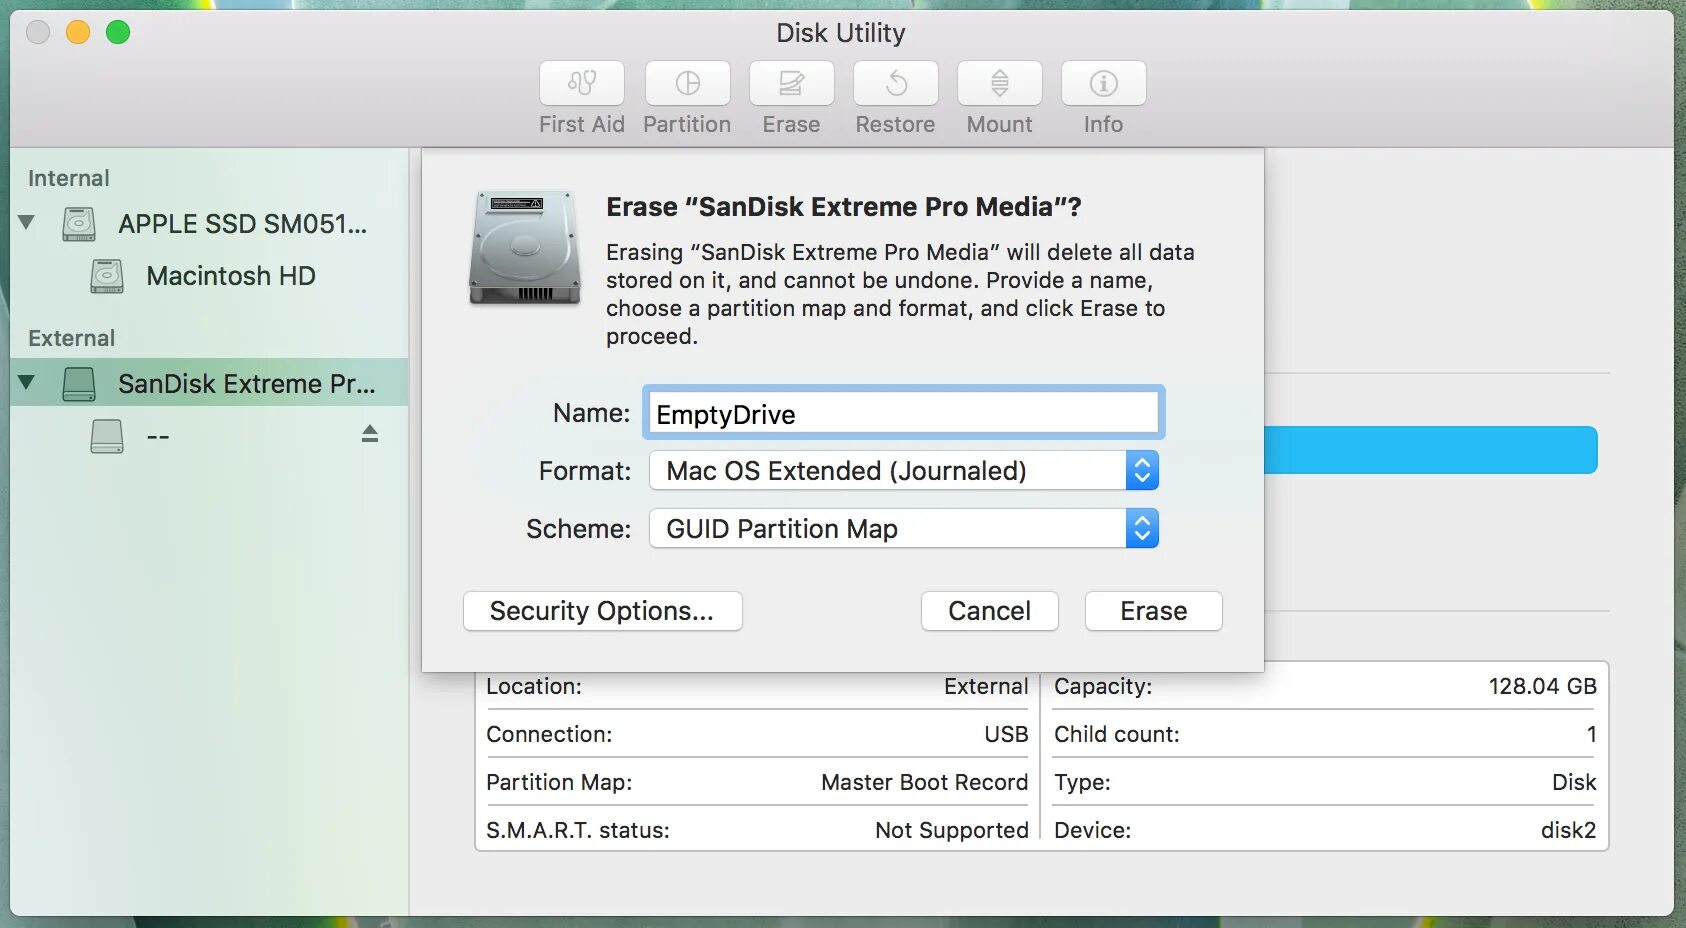
Task: Click the First Aid label
Action: pos(582,125)
